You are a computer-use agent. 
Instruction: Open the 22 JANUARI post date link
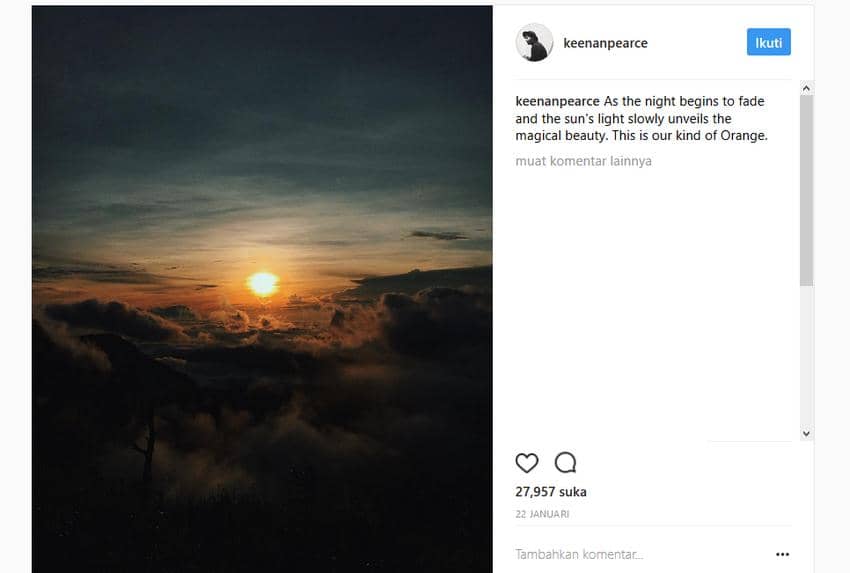coord(543,514)
